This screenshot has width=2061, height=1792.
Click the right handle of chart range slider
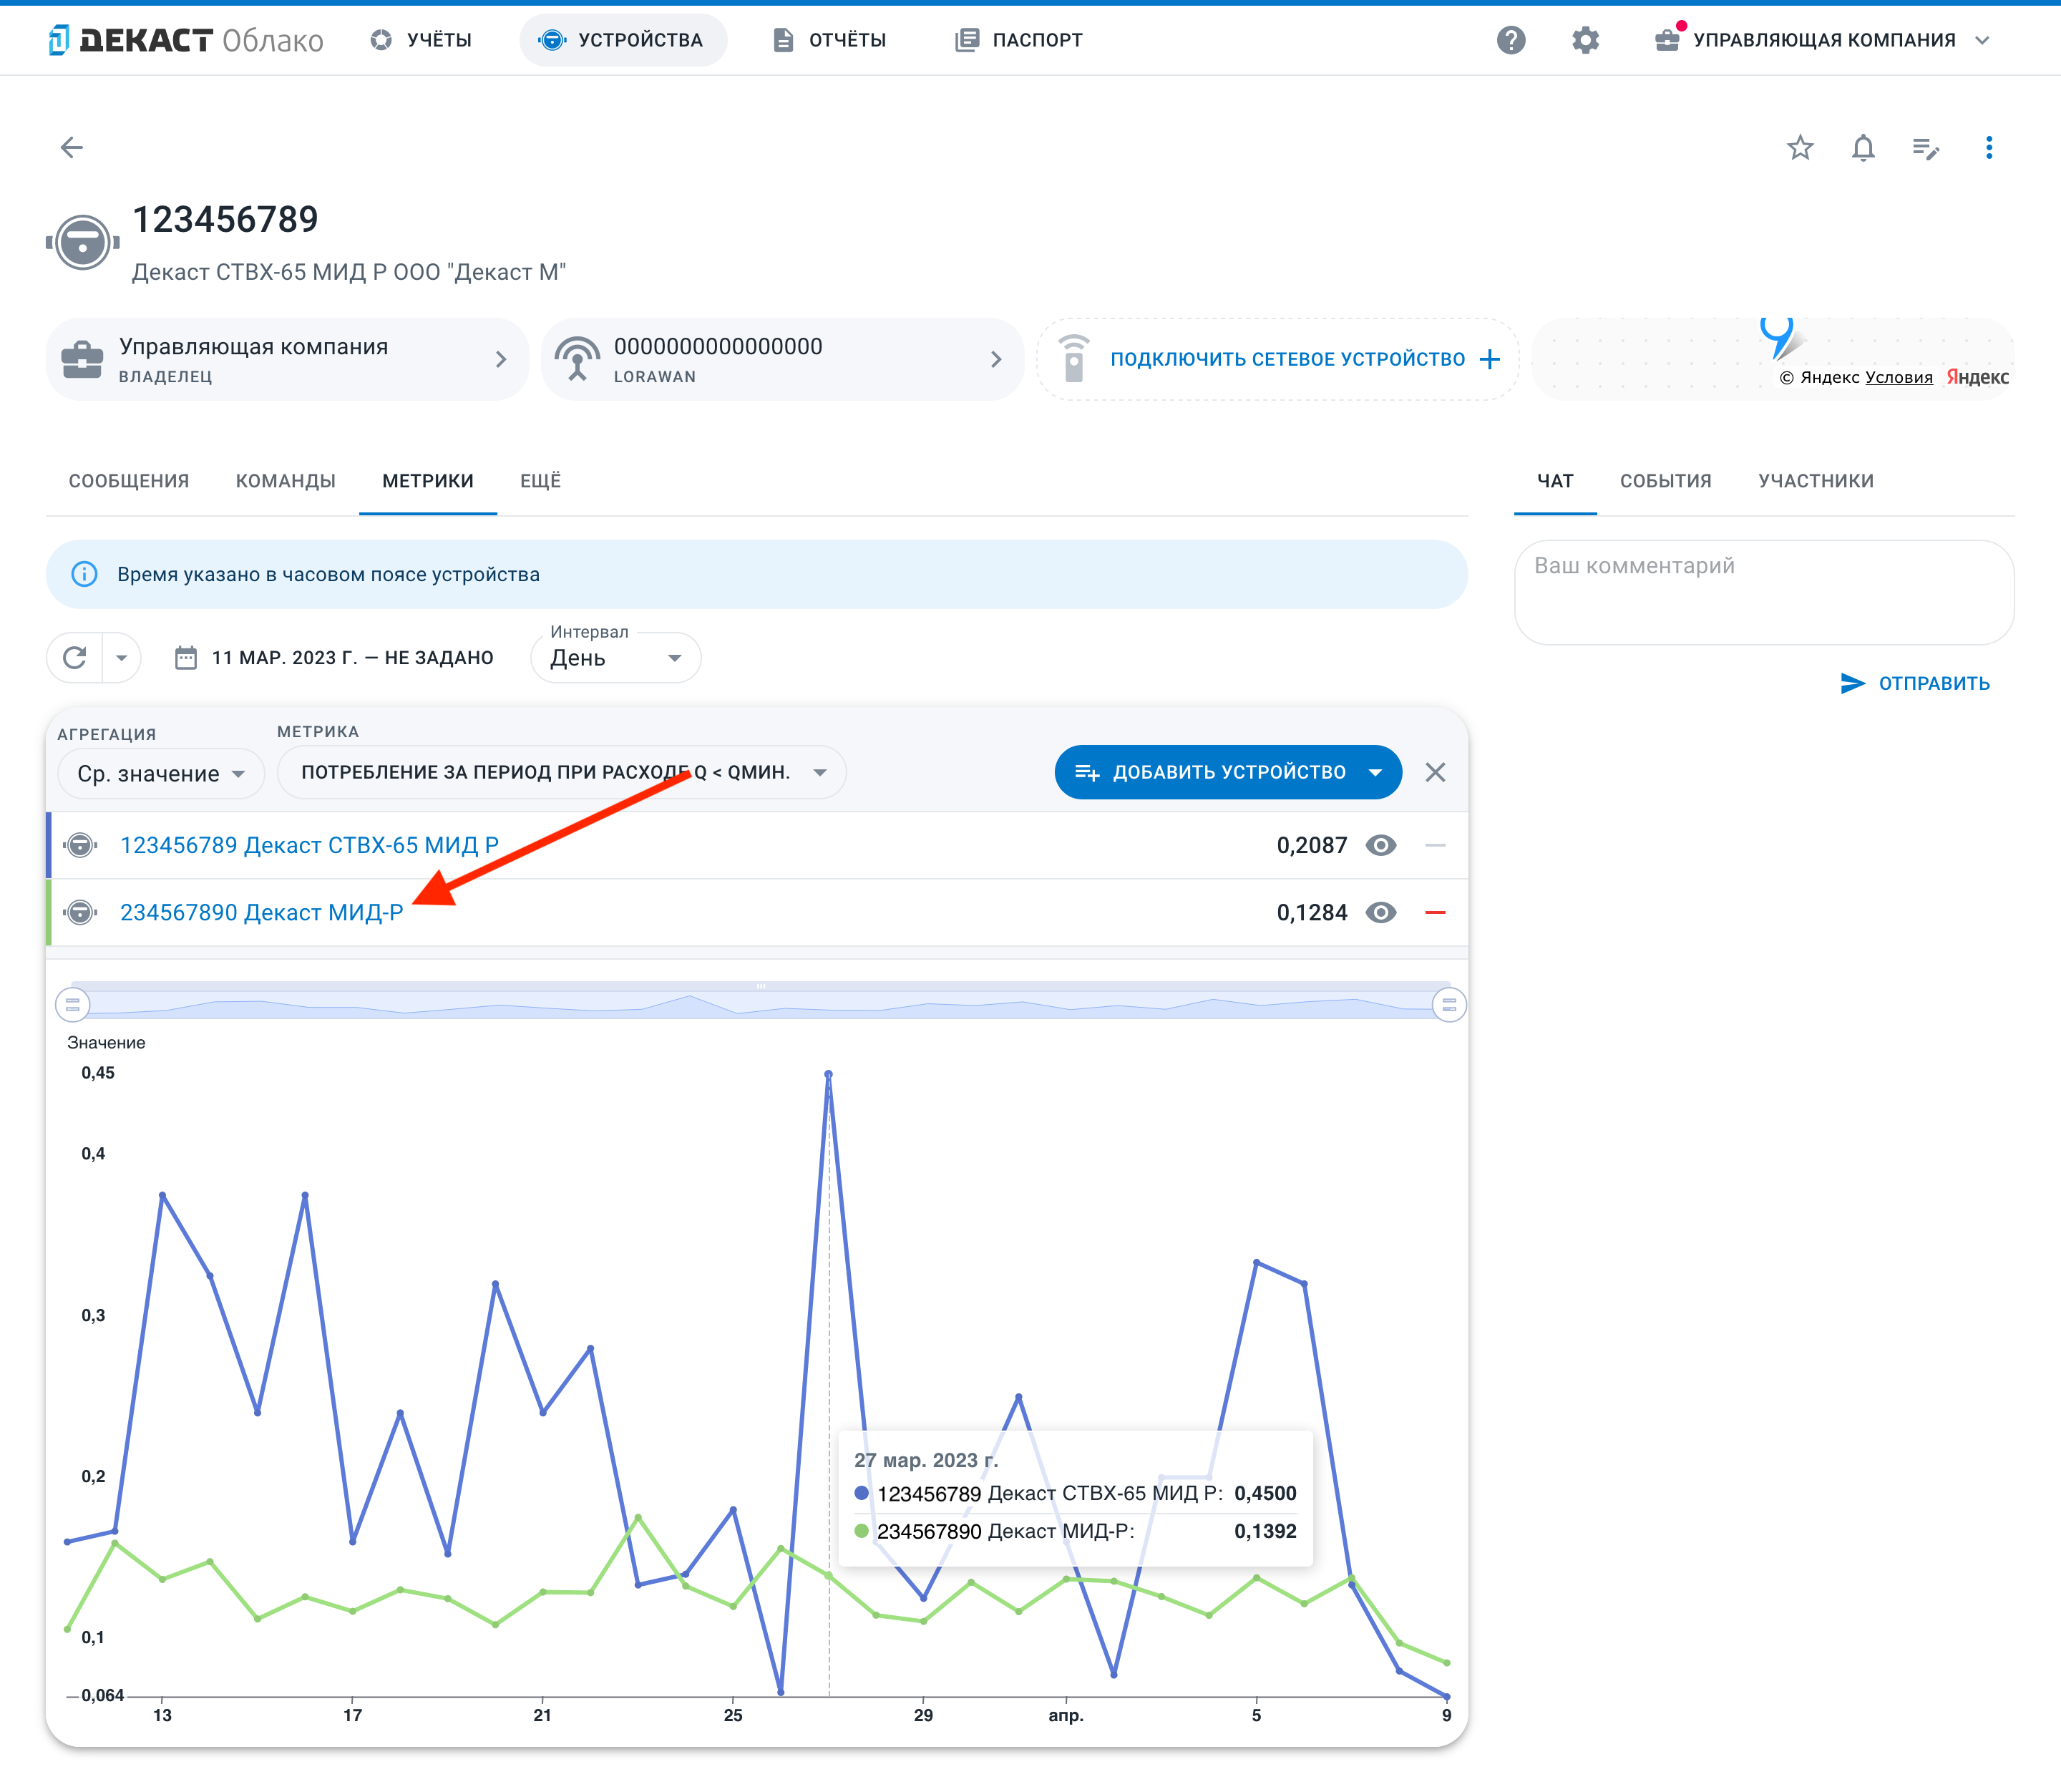point(1449,1005)
